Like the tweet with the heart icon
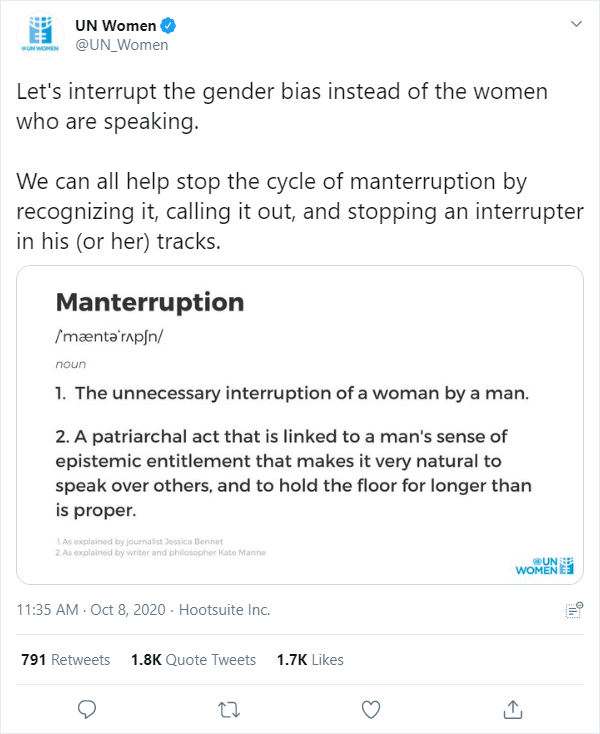The image size is (600, 734). pyautogui.click(x=371, y=710)
